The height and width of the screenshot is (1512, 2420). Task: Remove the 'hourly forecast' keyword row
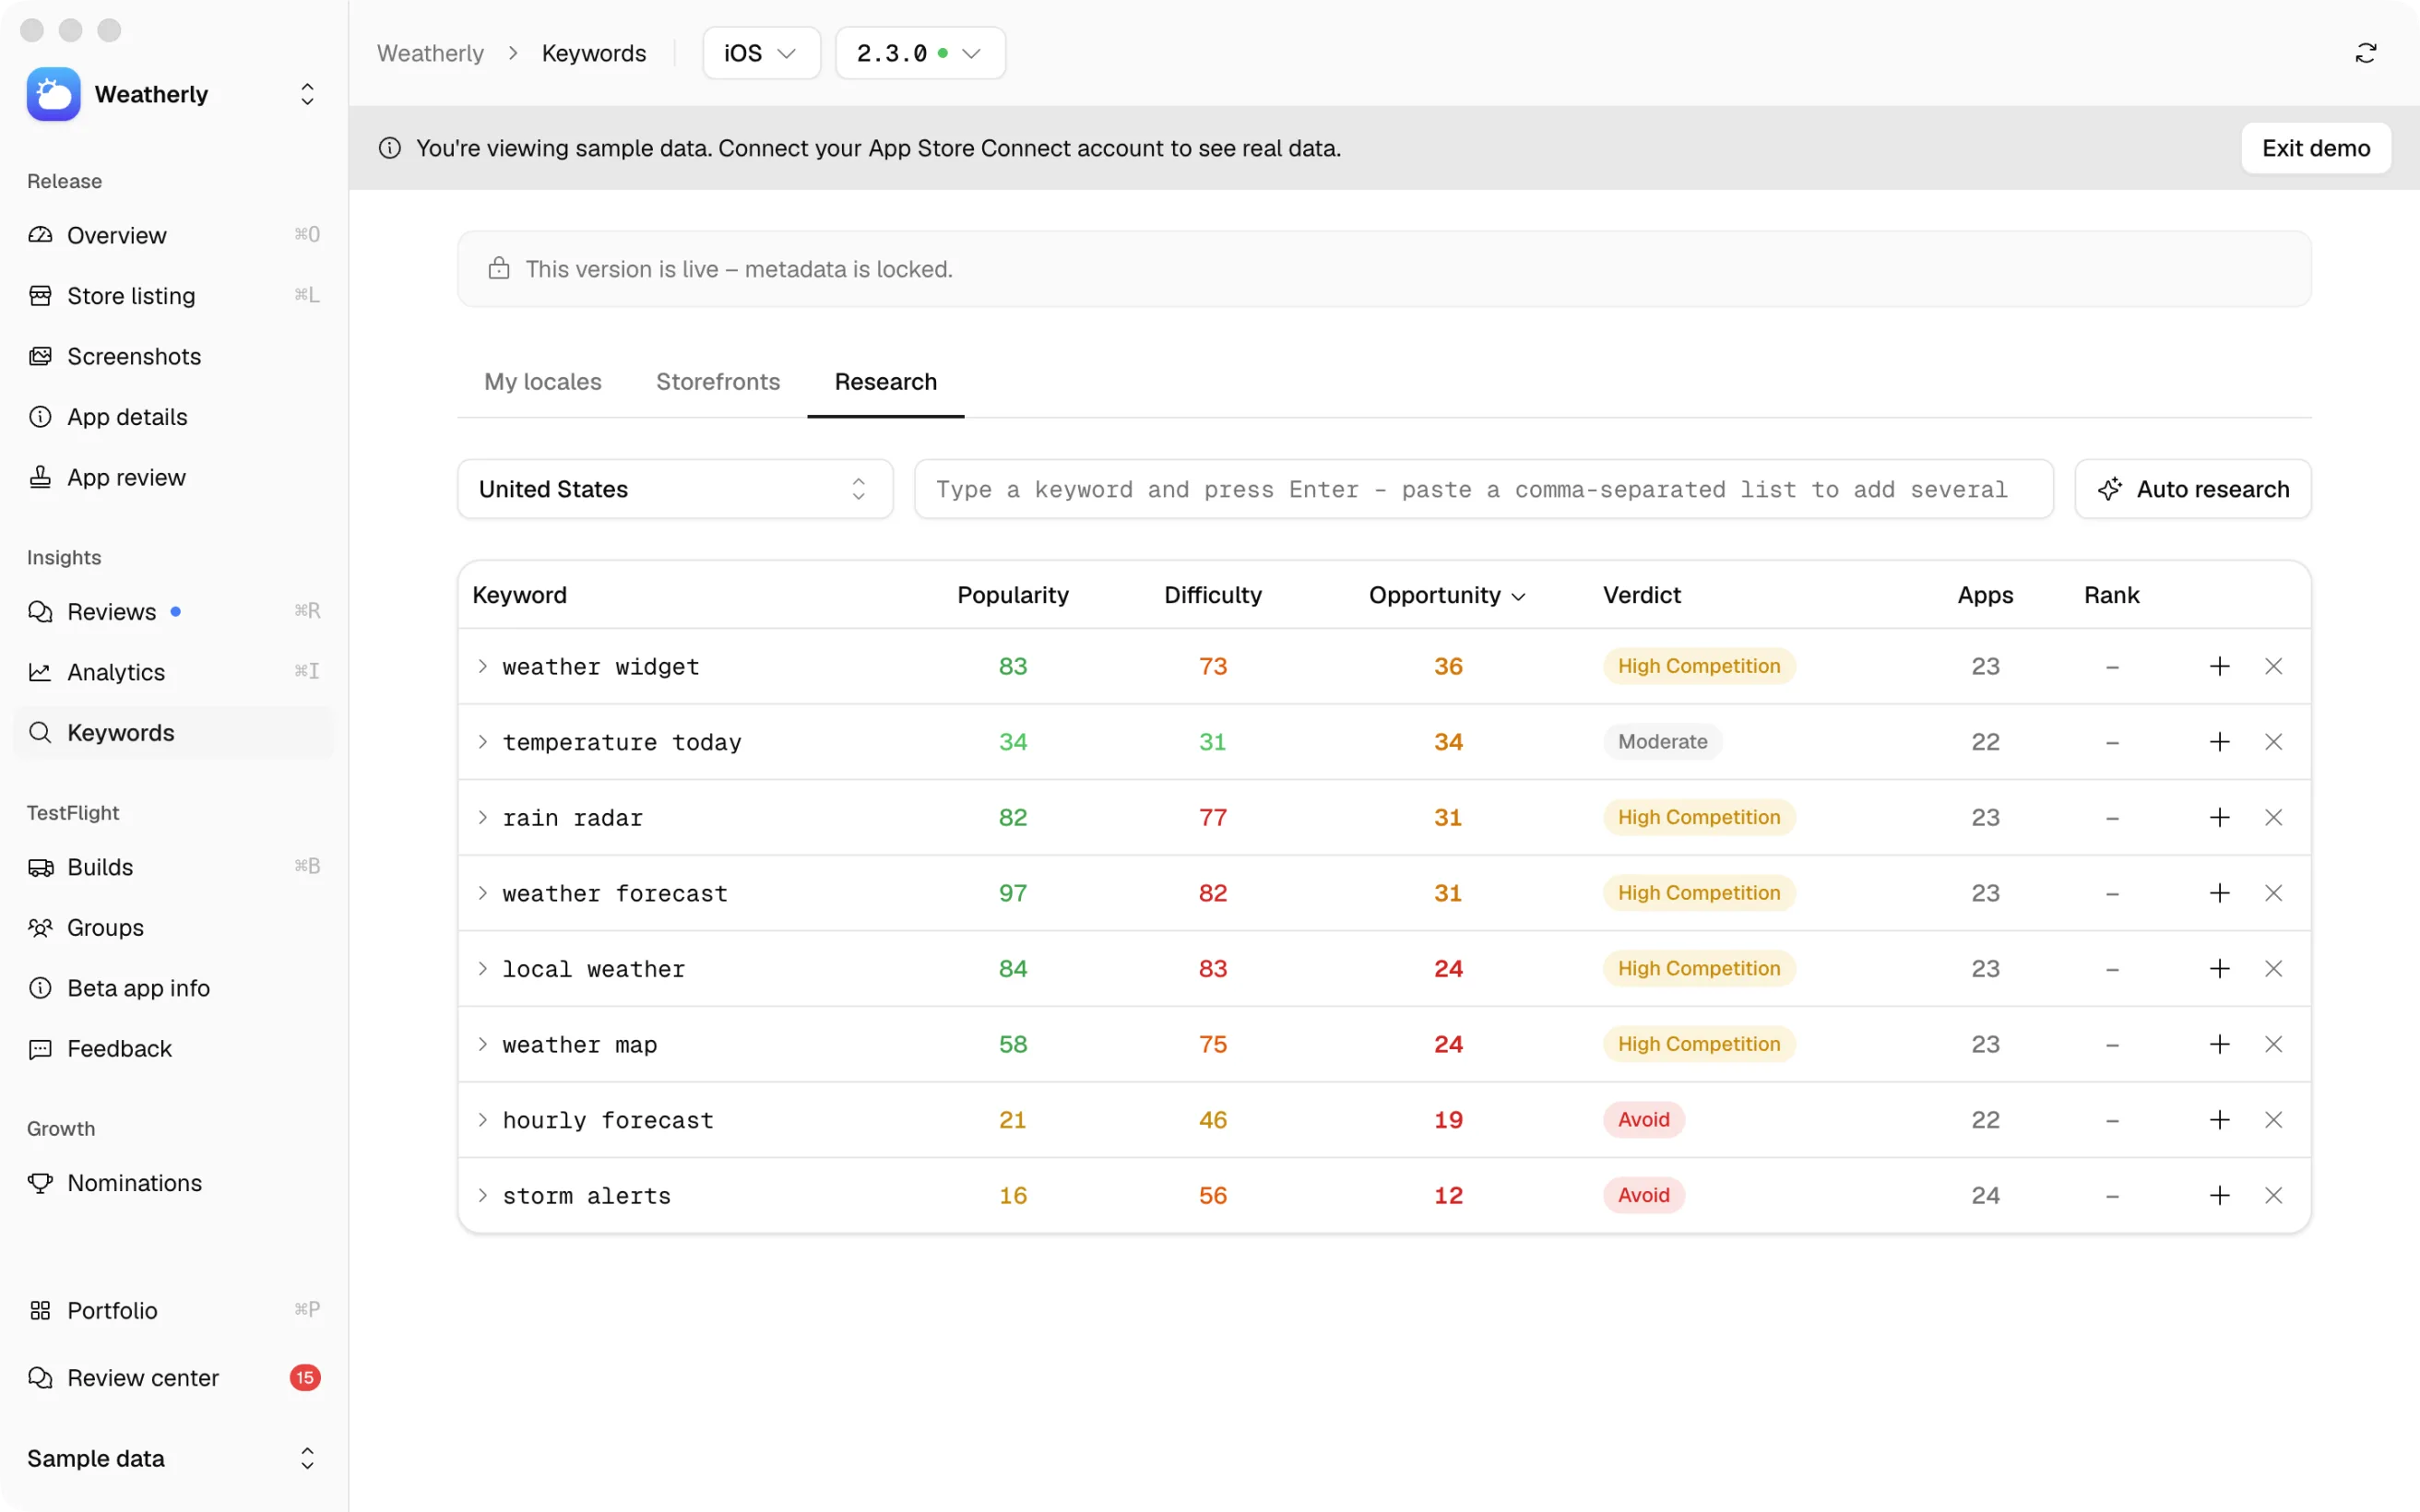(2273, 1120)
